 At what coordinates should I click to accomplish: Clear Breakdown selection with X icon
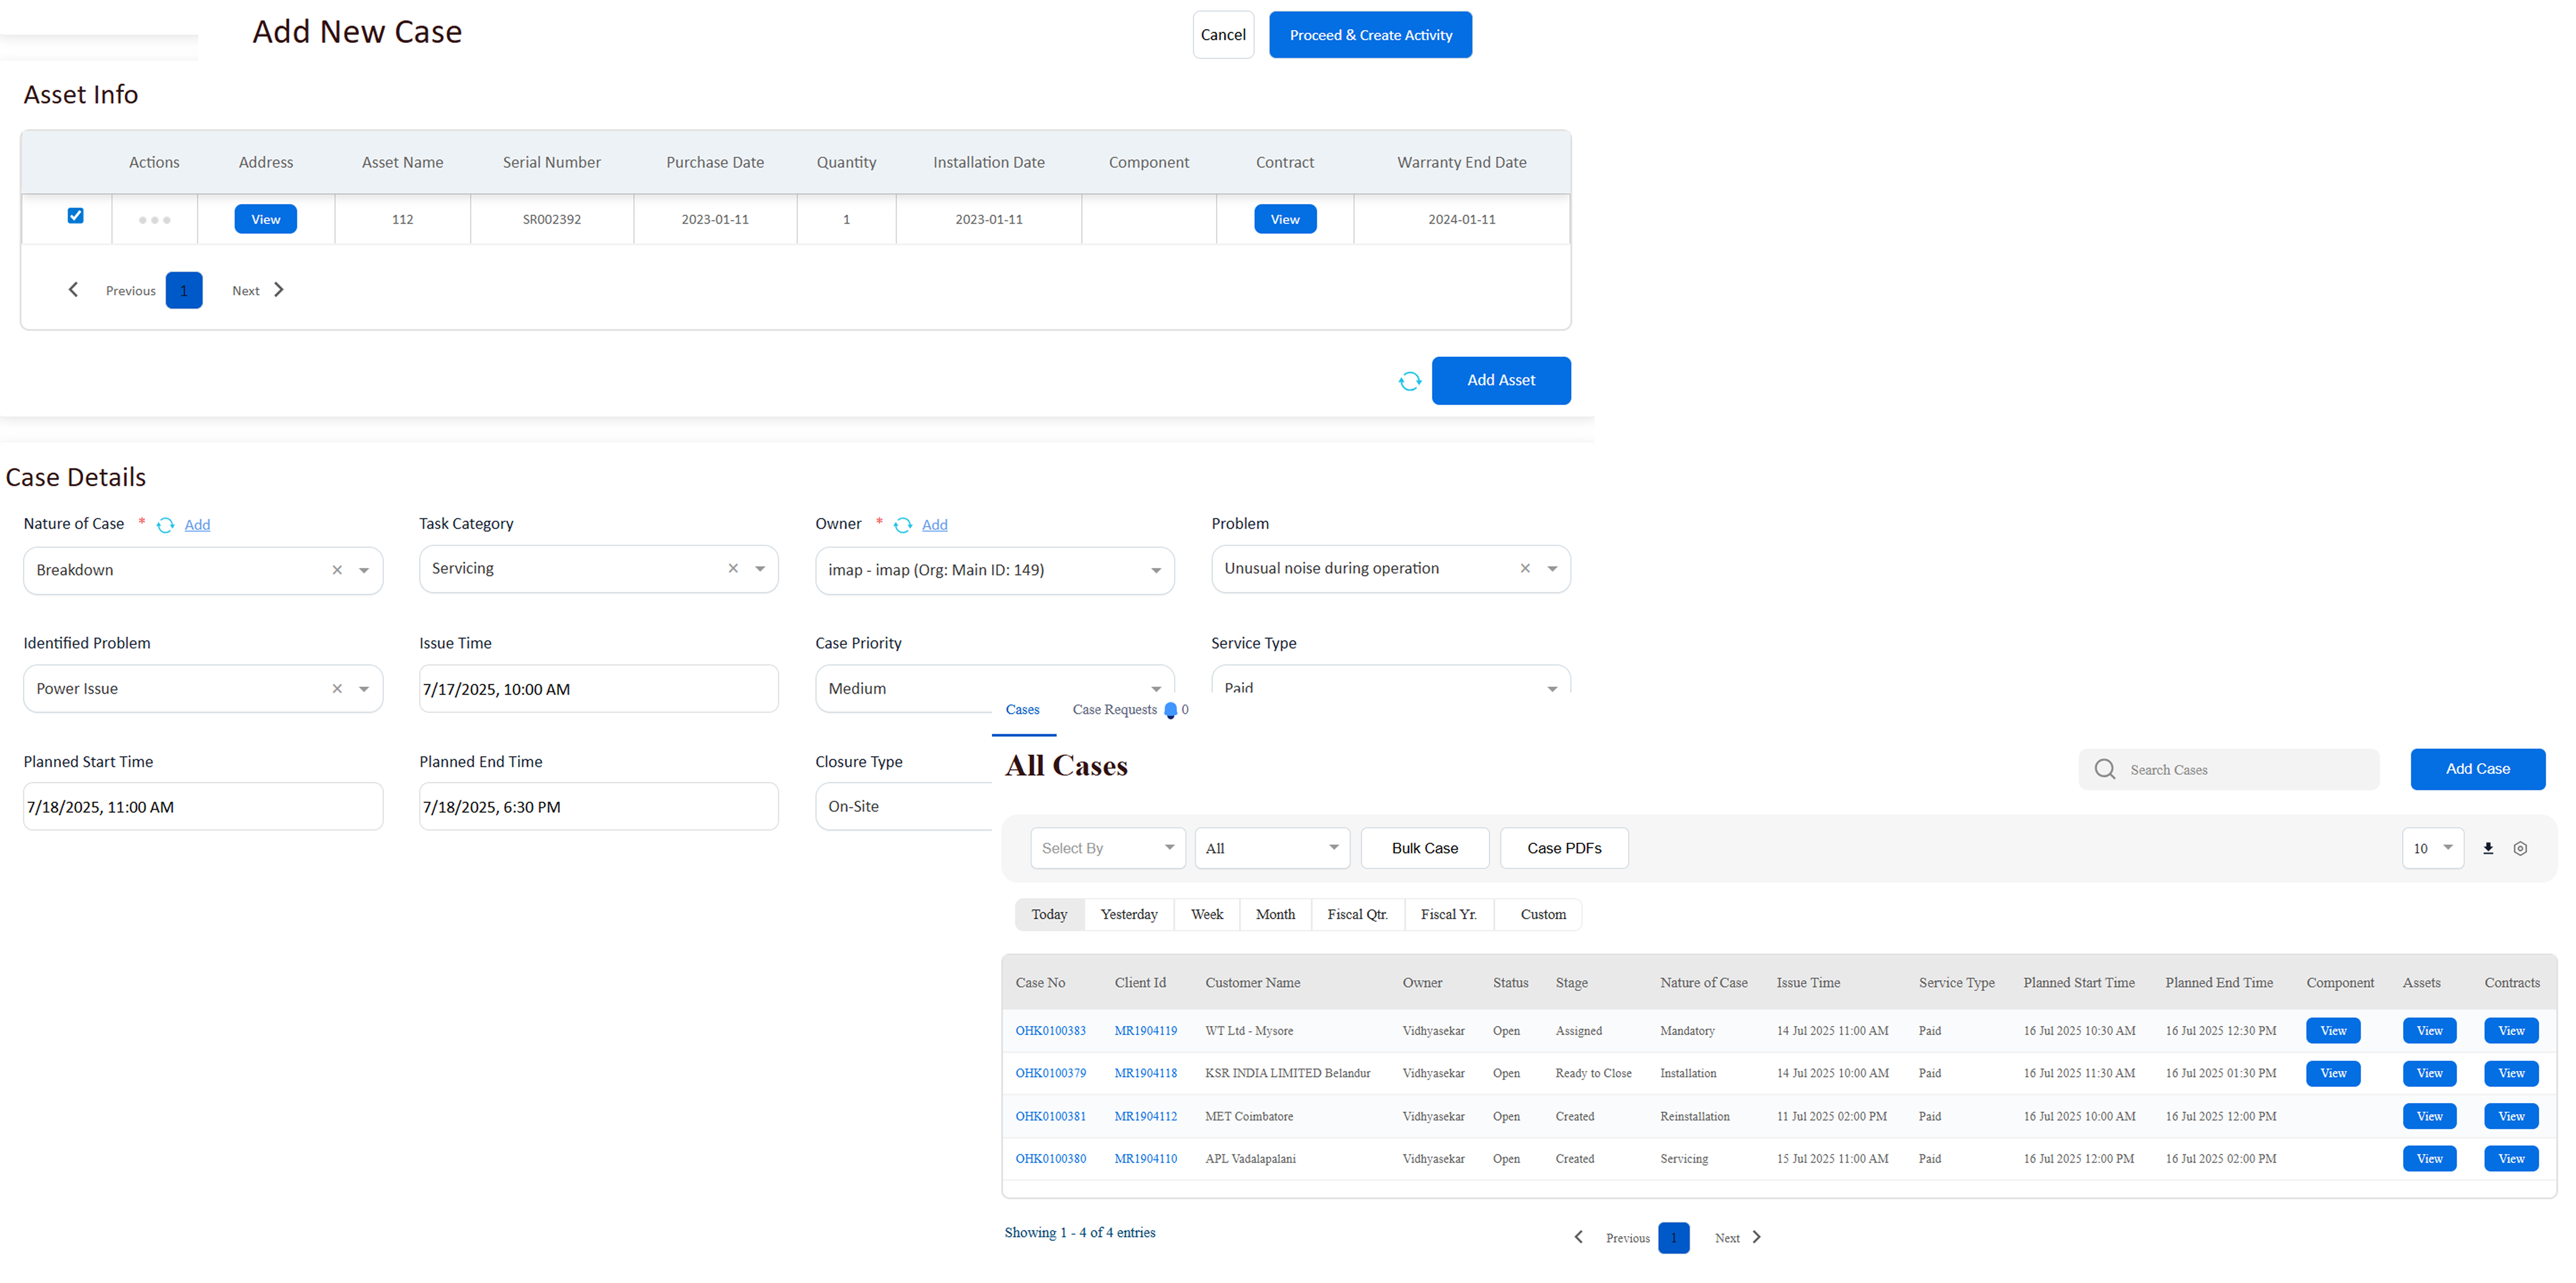[x=337, y=570]
